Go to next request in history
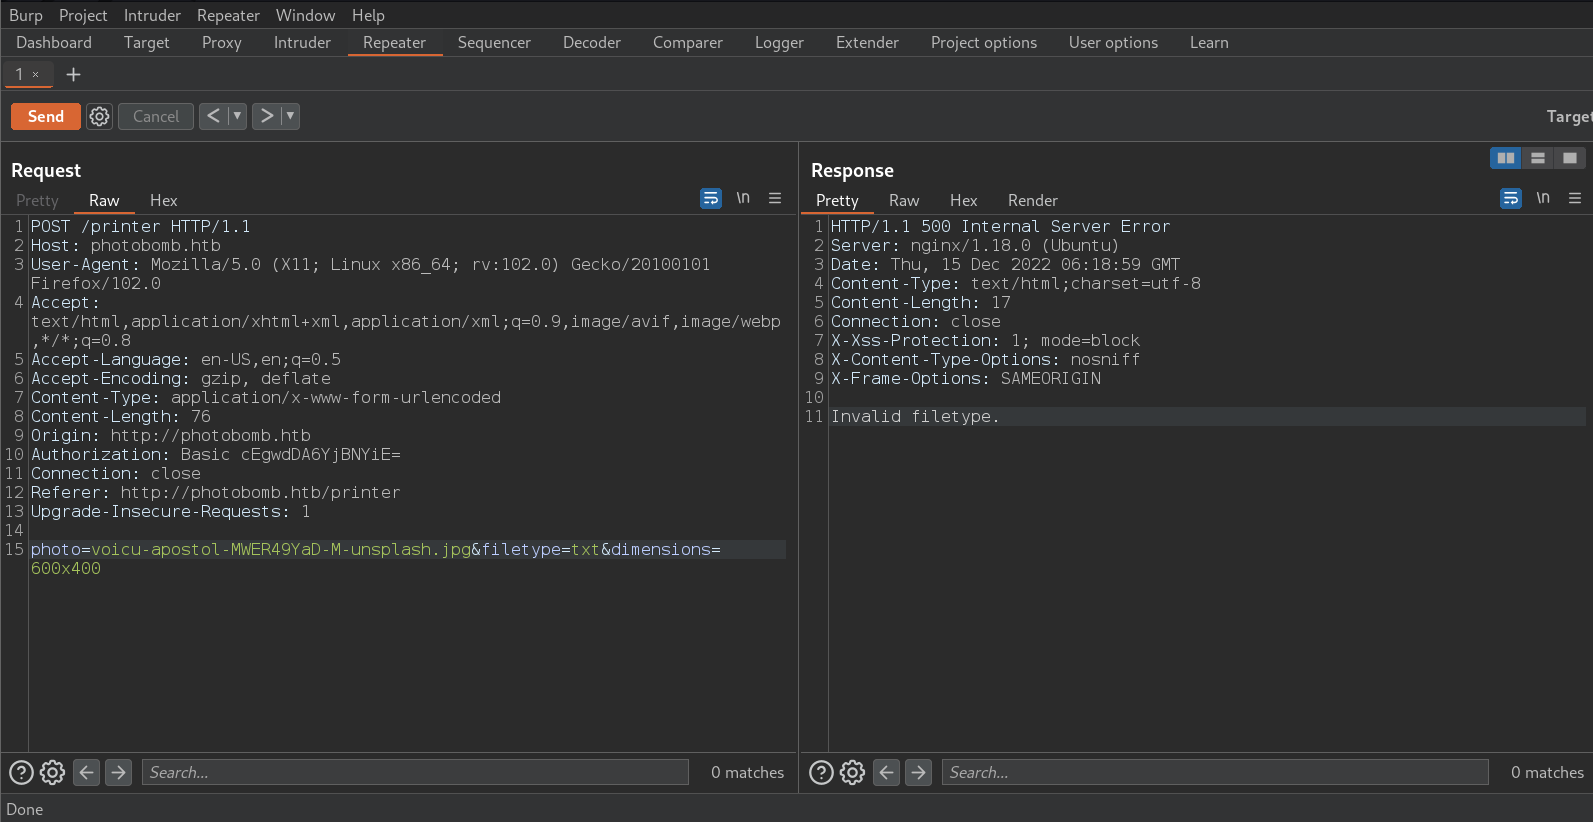The height and width of the screenshot is (822, 1593). (266, 116)
